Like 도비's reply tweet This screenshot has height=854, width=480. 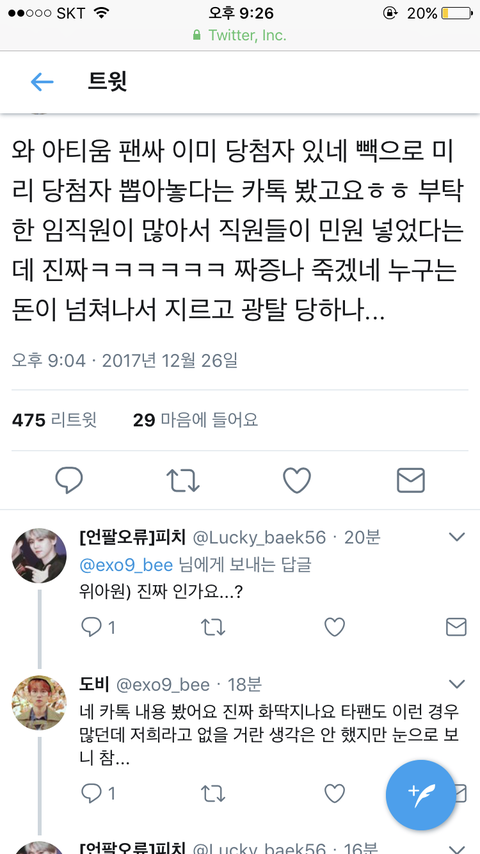click(335, 794)
